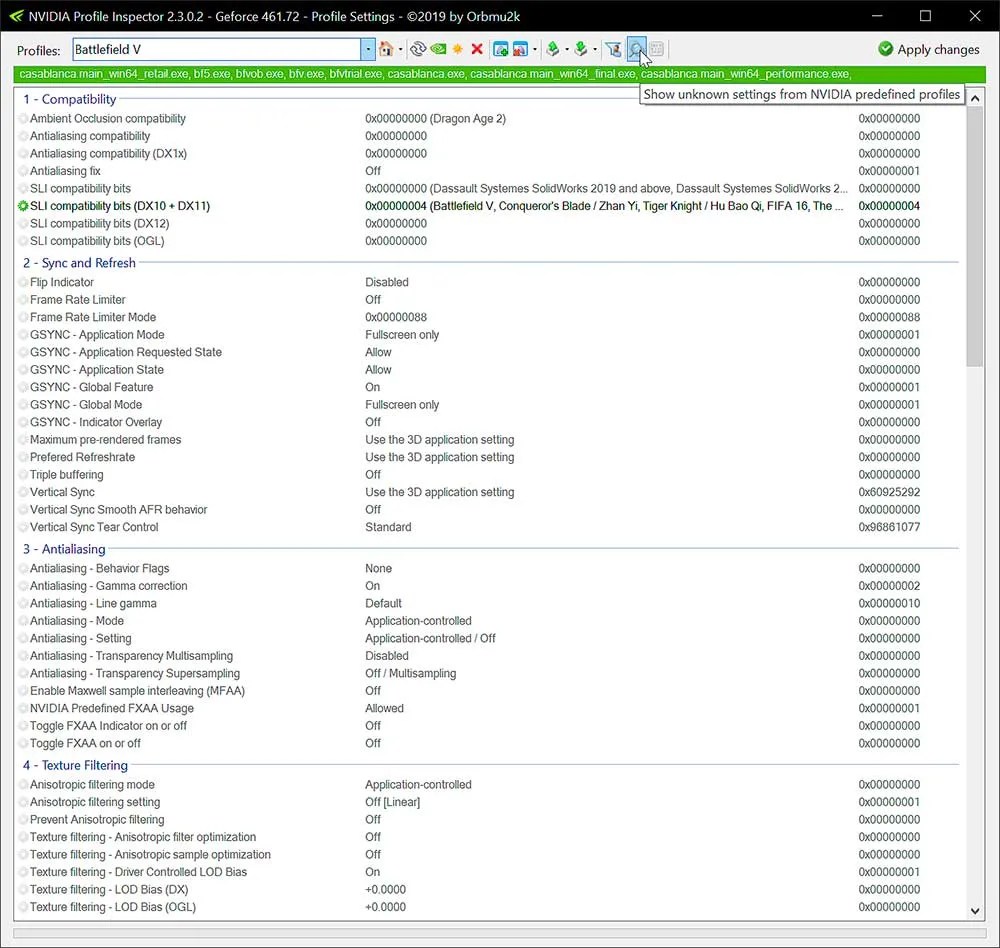This screenshot has width=1000, height=948.
Task: Open the export profiles dropdown arrow
Action: pyautogui.click(x=568, y=48)
